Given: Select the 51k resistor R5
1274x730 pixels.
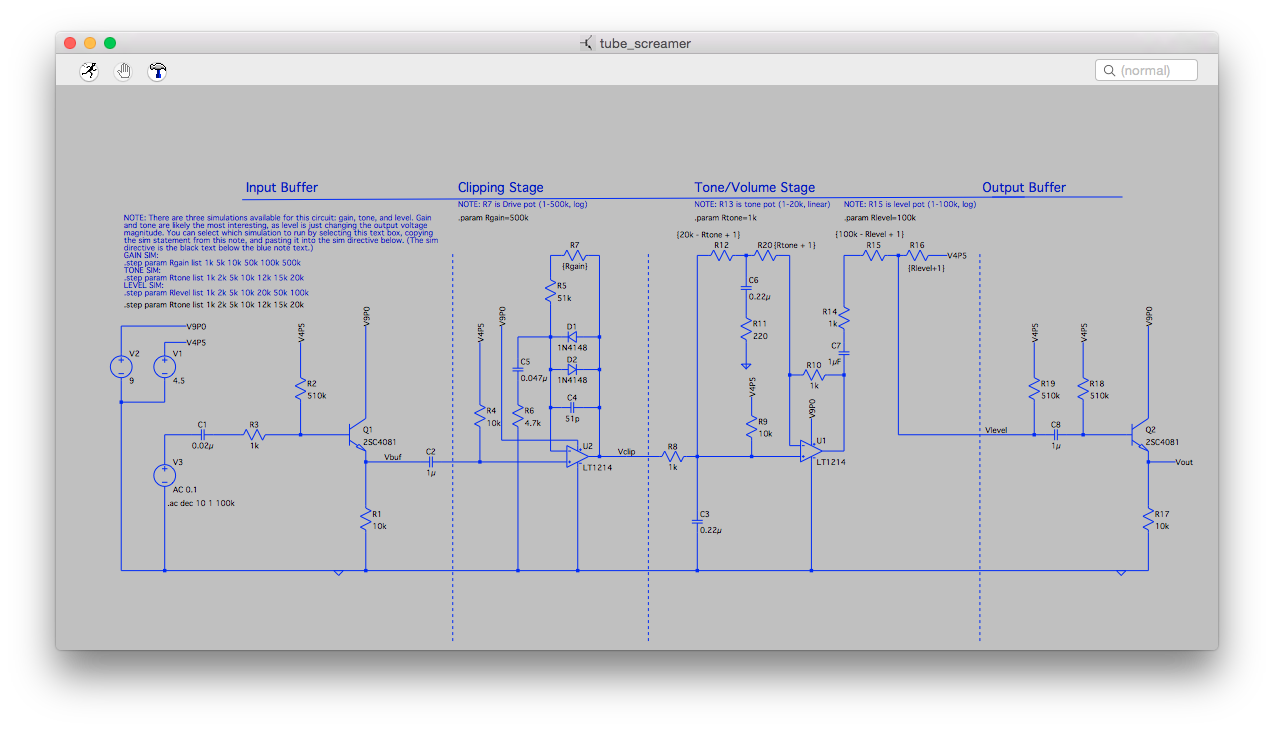Looking at the screenshot, I should (549, 294).
